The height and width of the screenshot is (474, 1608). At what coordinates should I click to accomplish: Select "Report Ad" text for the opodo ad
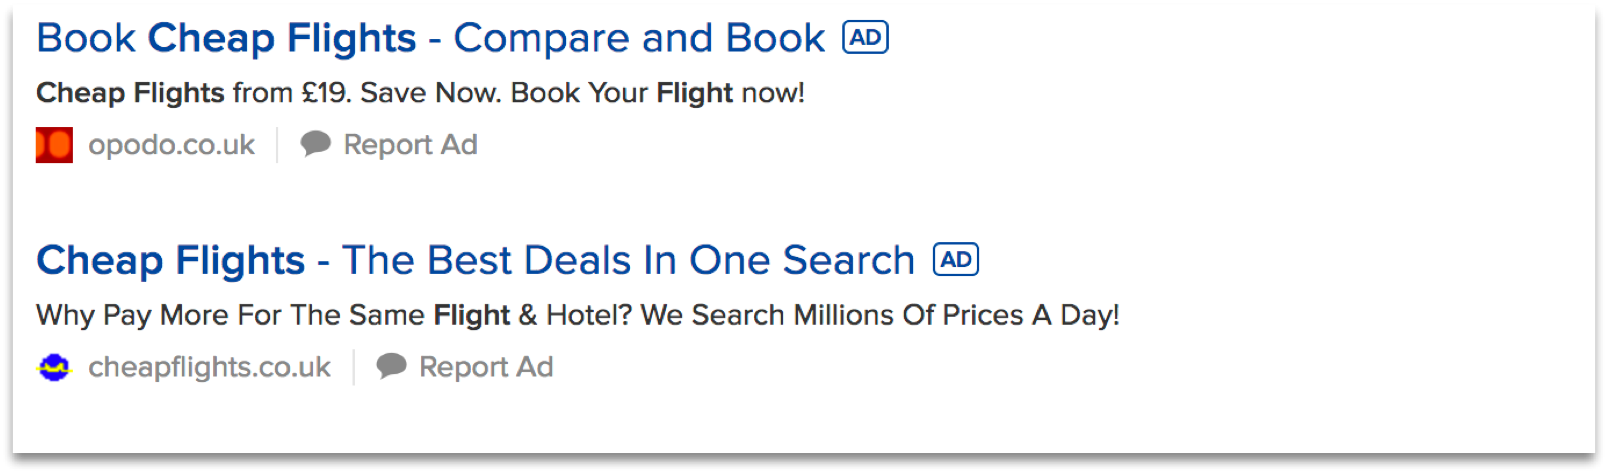410,145
